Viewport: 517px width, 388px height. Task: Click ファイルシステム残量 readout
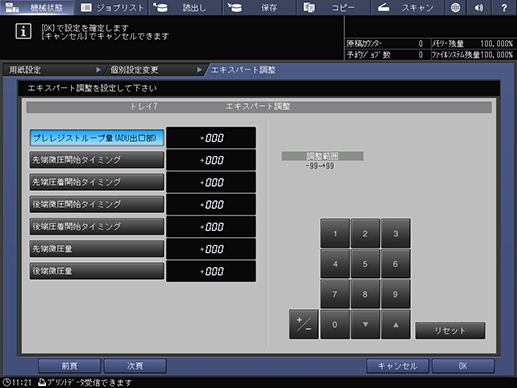point(472,55)
